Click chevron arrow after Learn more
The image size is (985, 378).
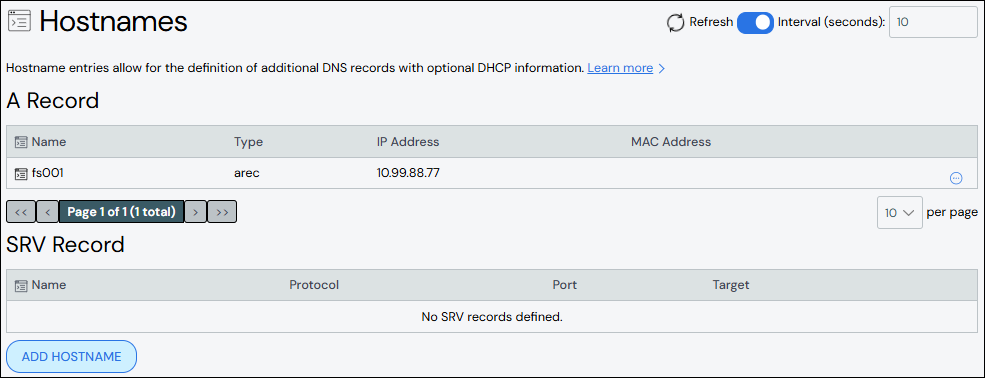(x=661, y=68)
